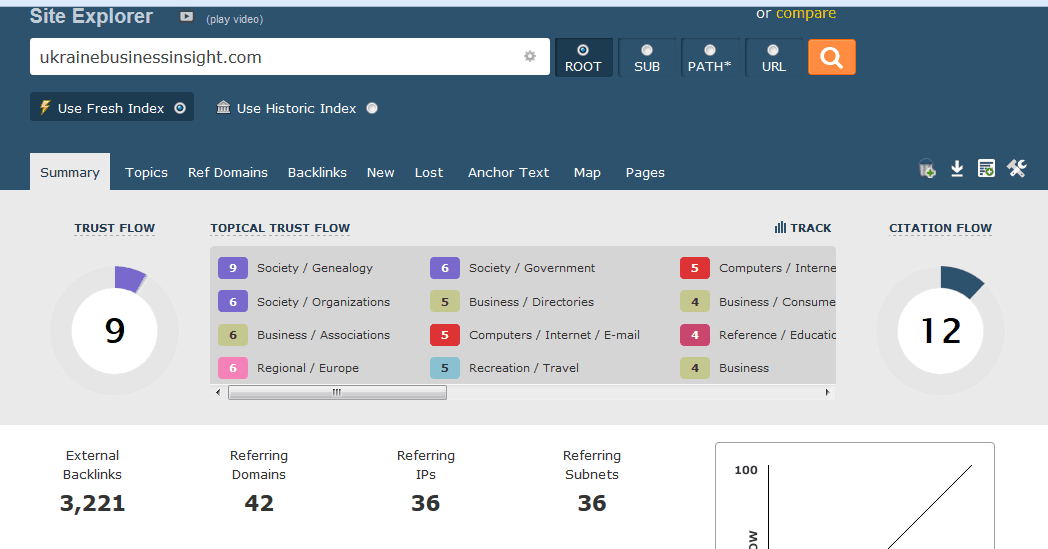Viewport: 1048px width, 549px height.
Task: Open the gear settings icon in search field
Action: (530, 56)
